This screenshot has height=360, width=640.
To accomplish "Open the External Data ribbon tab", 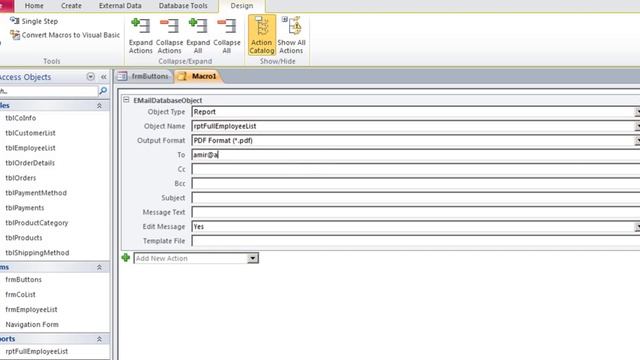I will click(x=120, y=6).
